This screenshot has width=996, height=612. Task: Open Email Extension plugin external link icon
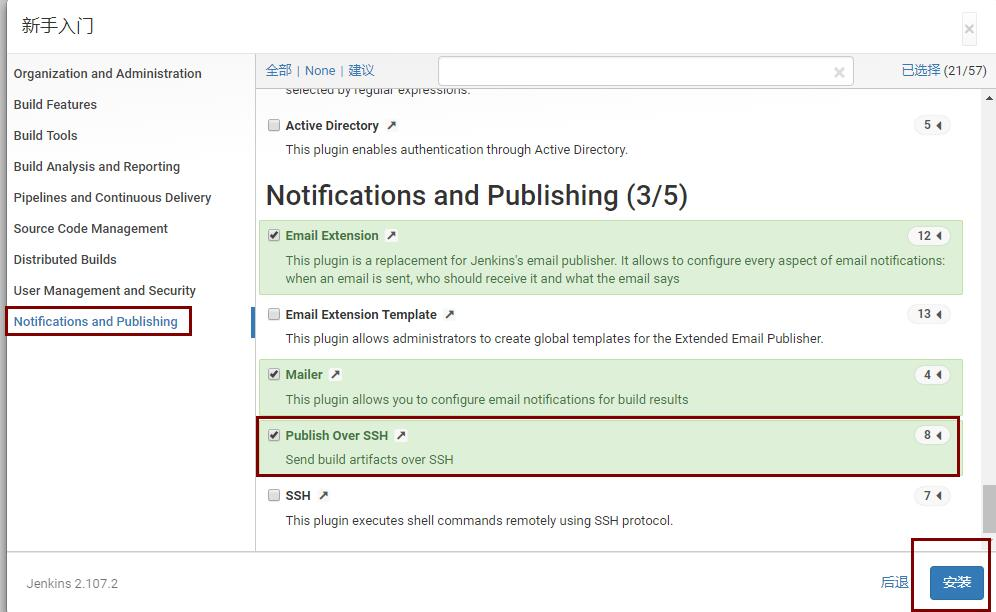click(x=392, y=235)
